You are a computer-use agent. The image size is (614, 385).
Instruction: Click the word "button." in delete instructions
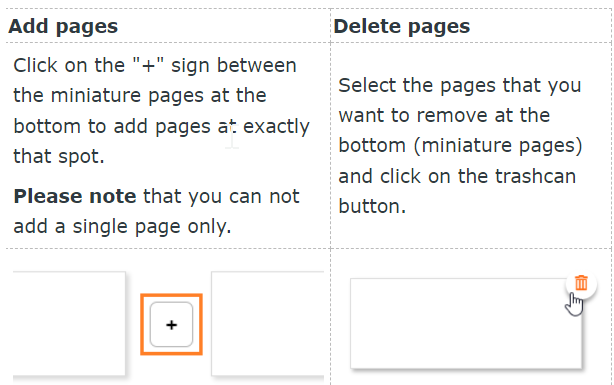(372, 206)
